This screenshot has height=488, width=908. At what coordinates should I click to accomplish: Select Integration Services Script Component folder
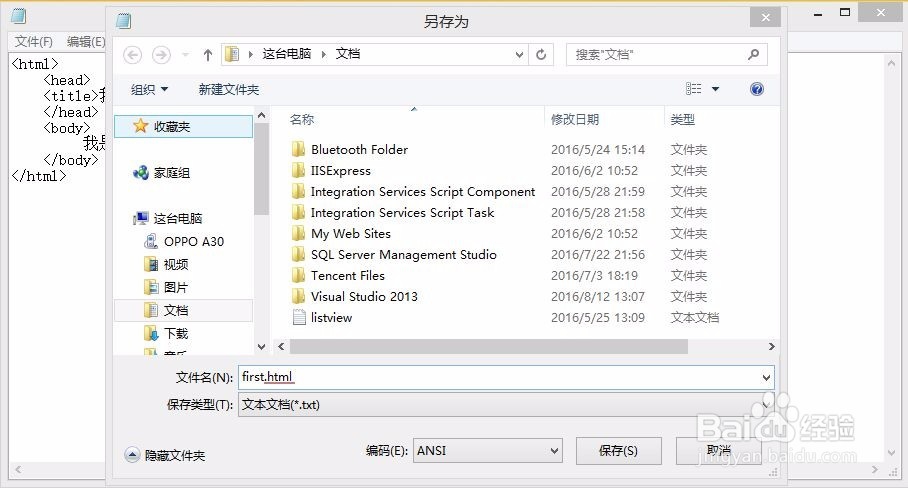[x=423, y=192]
